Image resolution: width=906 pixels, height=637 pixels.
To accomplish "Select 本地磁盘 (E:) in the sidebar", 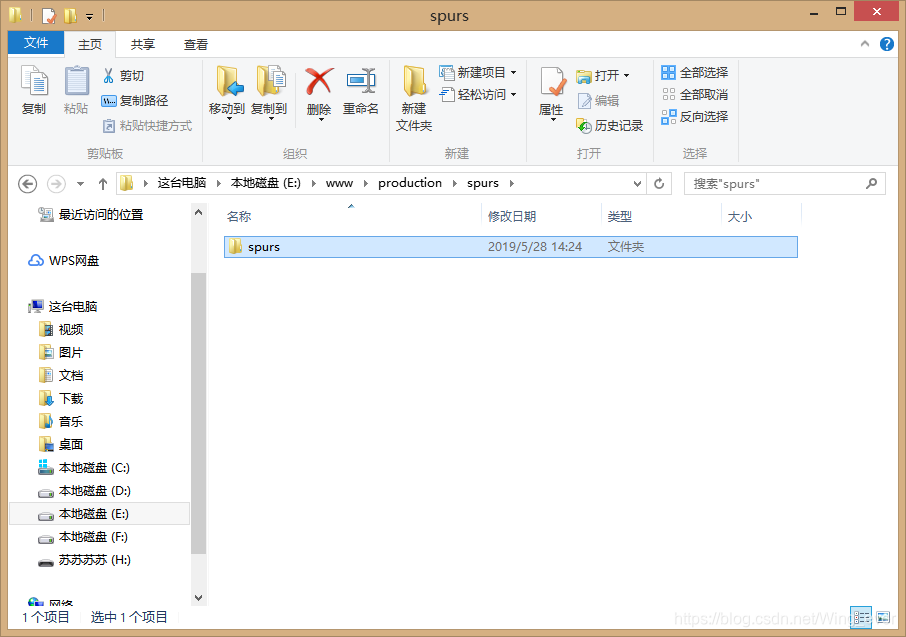I will point(99,514).
